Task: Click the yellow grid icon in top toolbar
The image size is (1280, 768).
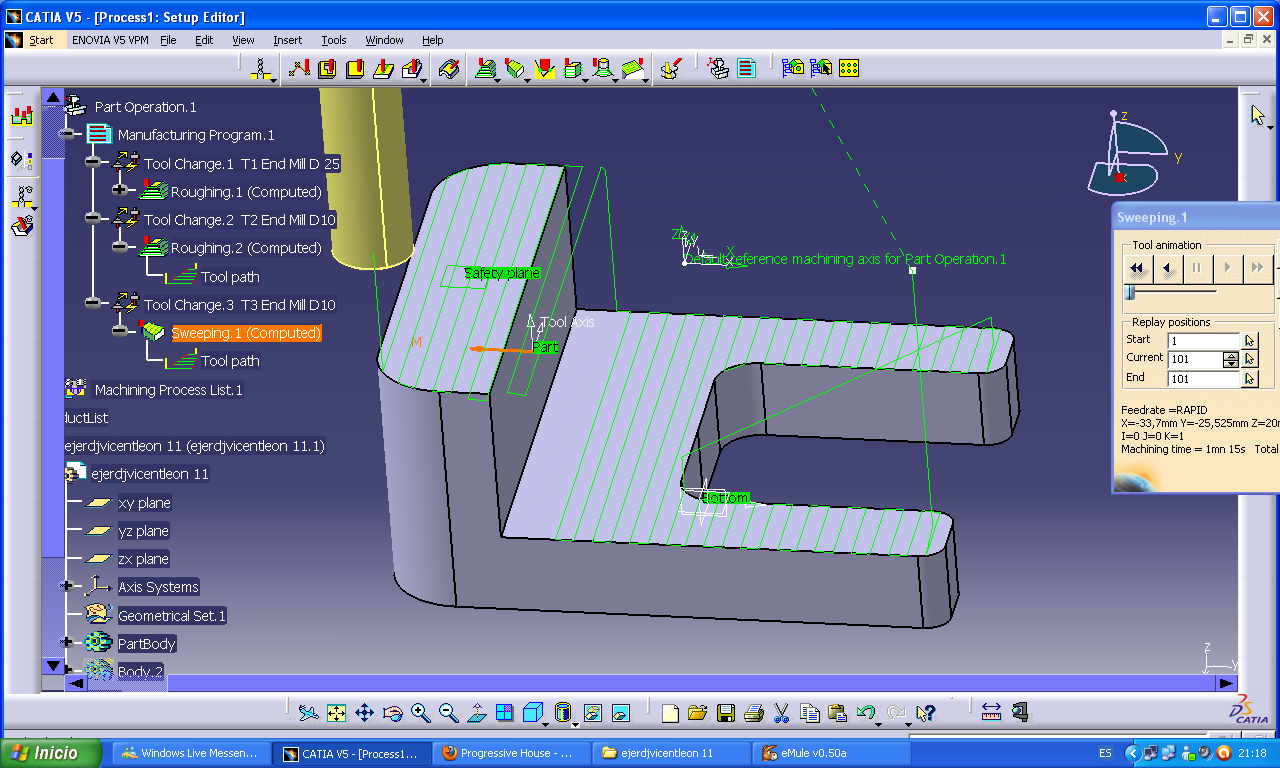Action: point(849,68)
